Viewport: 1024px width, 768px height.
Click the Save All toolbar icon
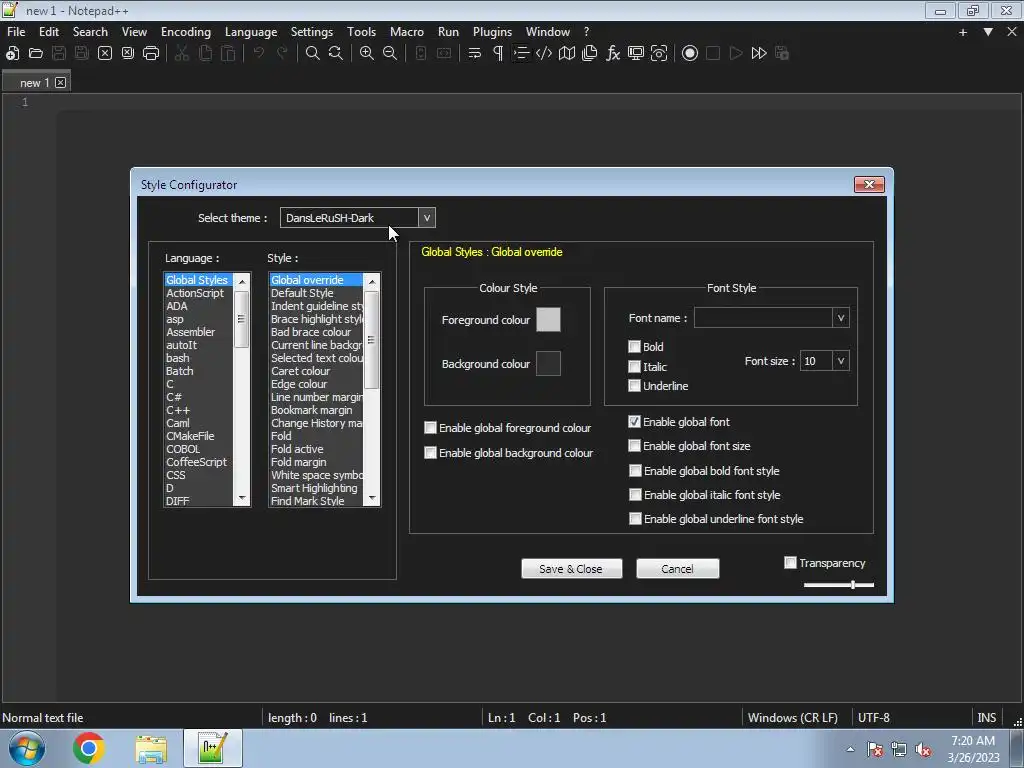point(82,54)
